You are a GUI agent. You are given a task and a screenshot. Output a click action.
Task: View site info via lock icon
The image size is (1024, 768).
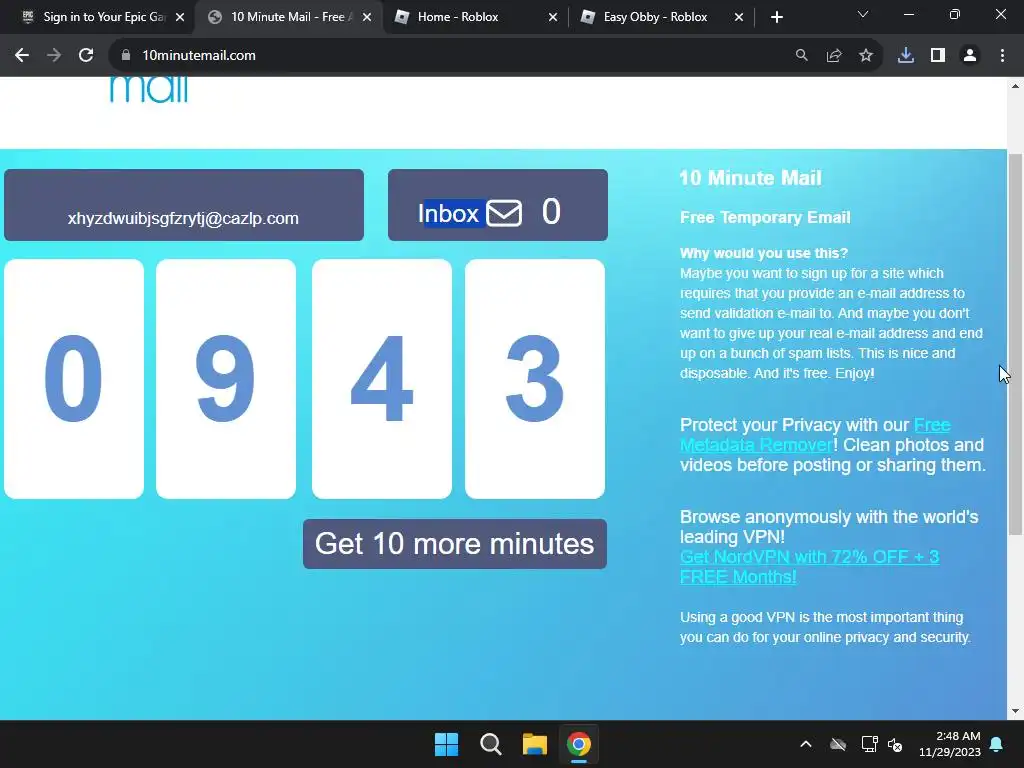click(x=126, y=56)
